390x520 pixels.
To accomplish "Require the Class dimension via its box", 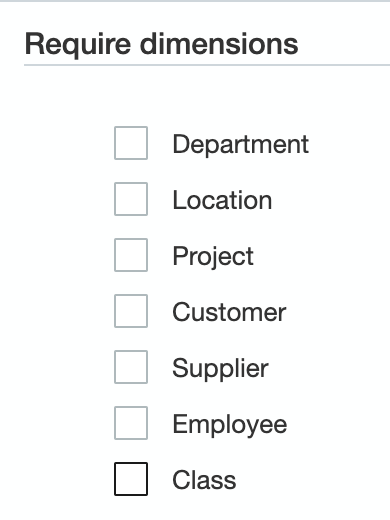I will tap(131, 479).
